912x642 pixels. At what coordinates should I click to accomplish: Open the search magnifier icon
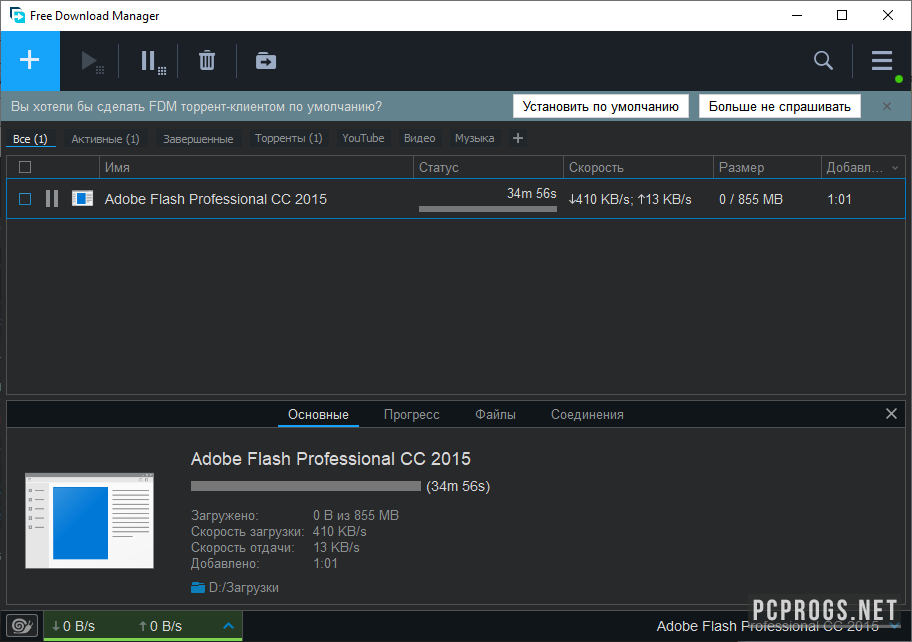[823, 61]
